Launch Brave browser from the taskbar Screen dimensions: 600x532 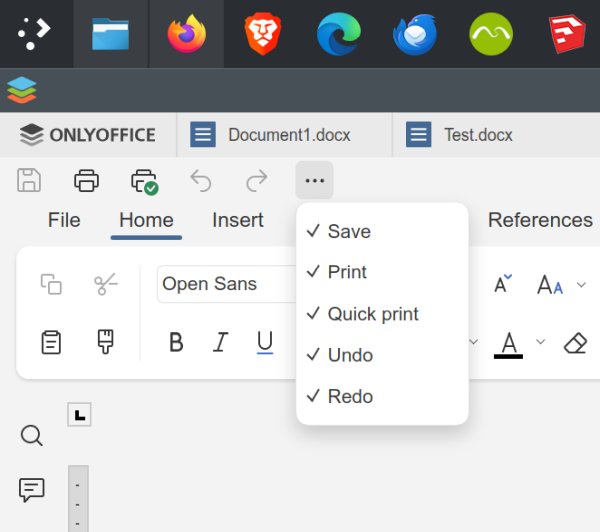click(x=262, y=34)
